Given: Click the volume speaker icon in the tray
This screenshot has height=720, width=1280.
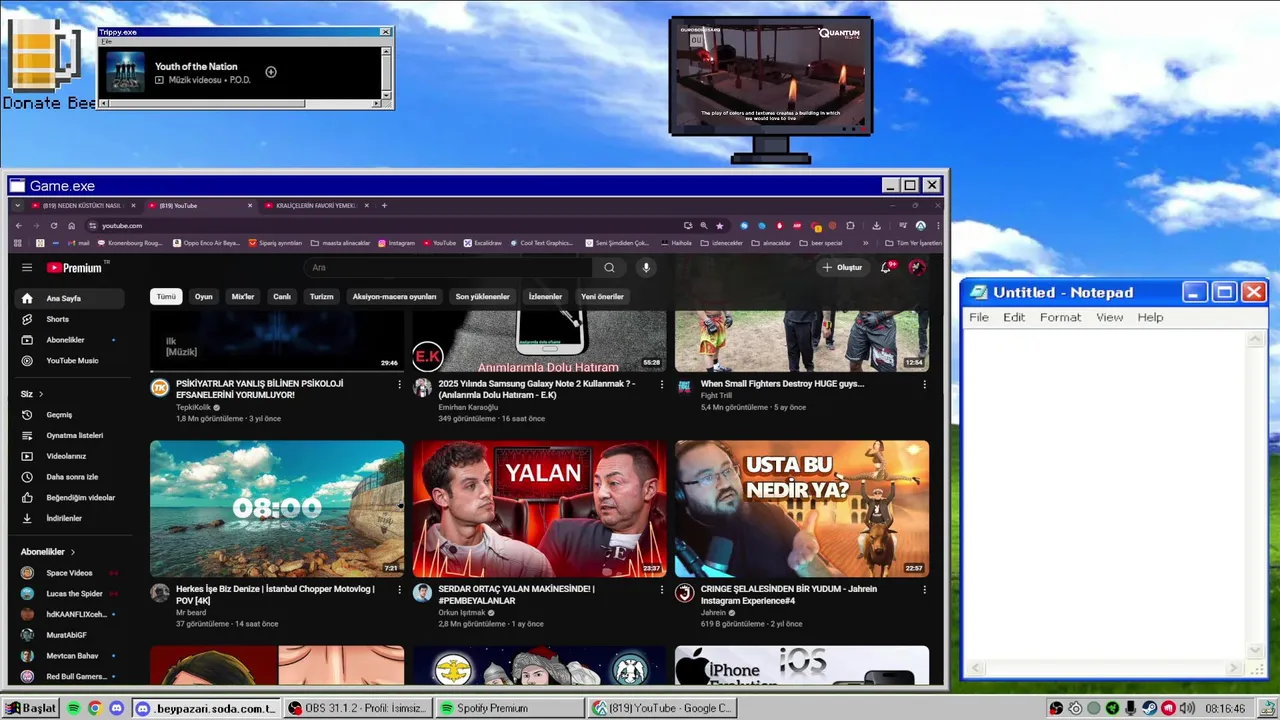Looking at the screenshot, I should click(1186, 708).
